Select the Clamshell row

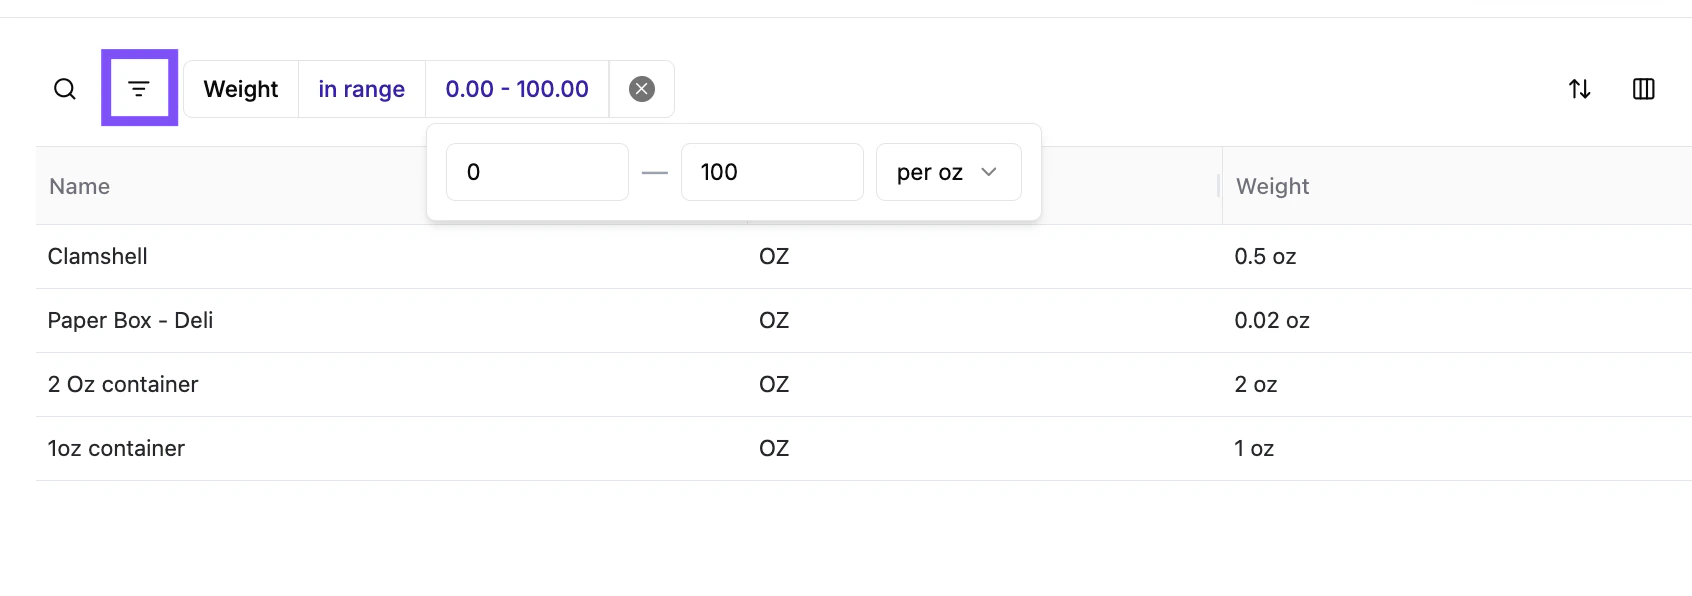click(x=98, y=256)
